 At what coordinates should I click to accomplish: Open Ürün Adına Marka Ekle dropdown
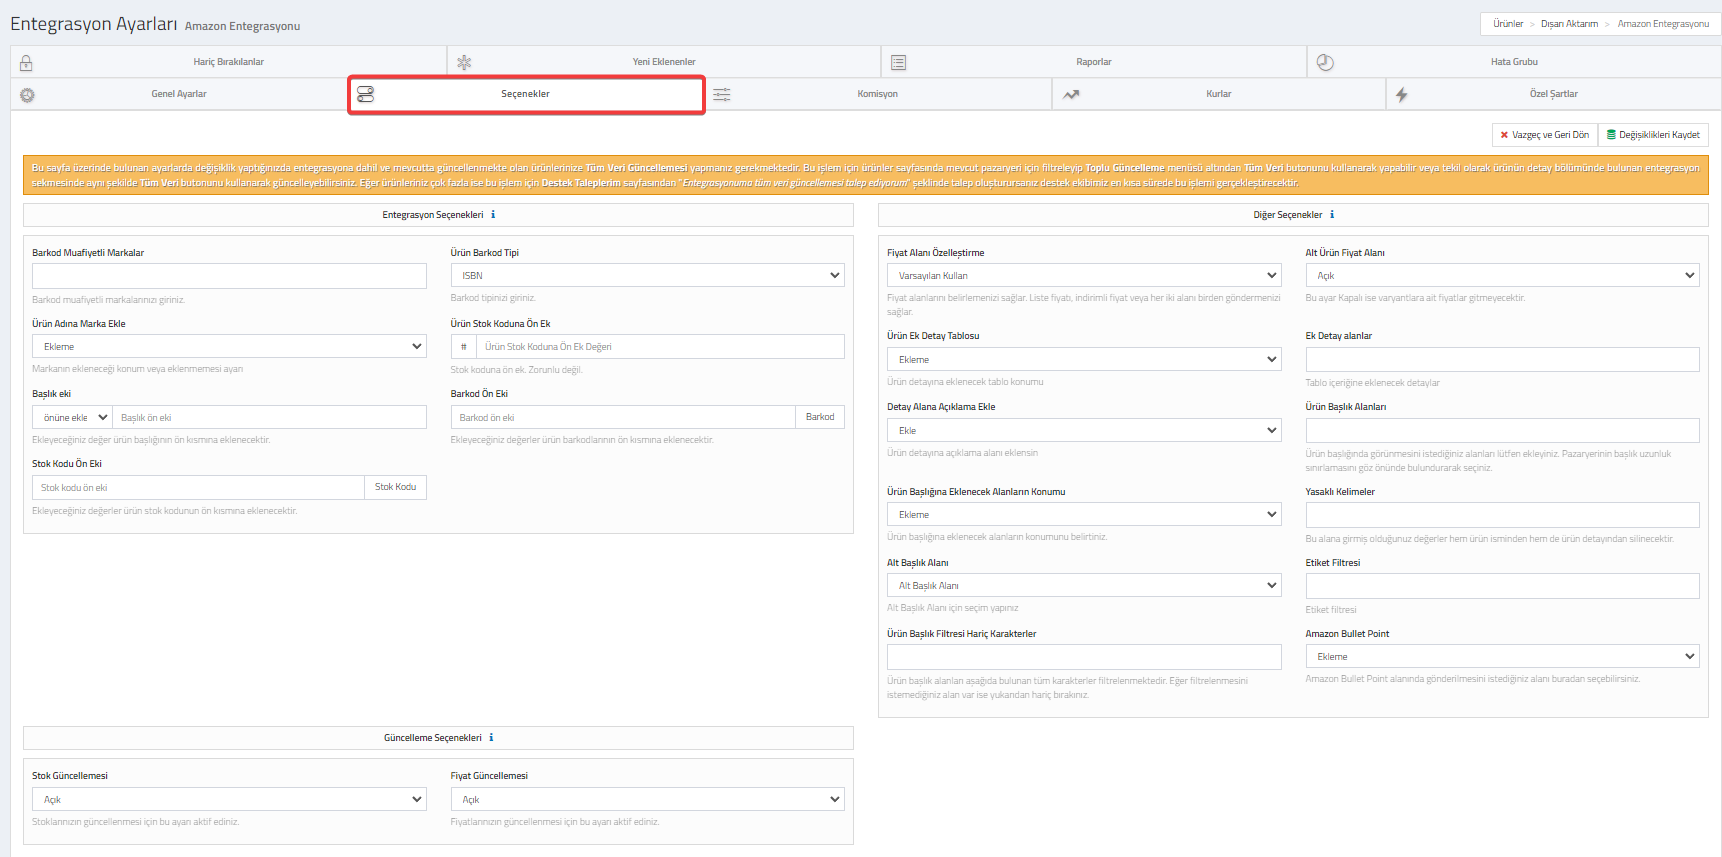pyautogui.click(x=229, y=347)
